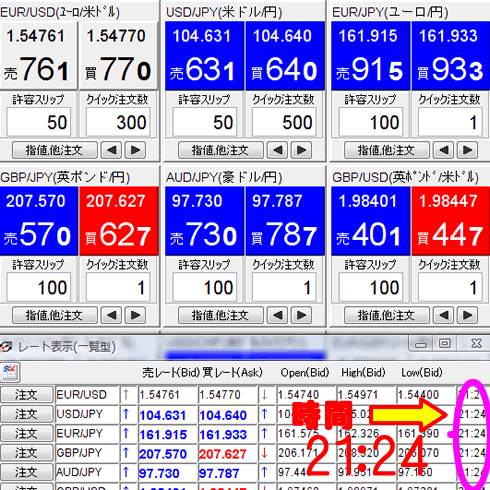Edit the EUR/JPY allowed slip field showing 100
Viewport: 490px width, 490px height.
371,122
